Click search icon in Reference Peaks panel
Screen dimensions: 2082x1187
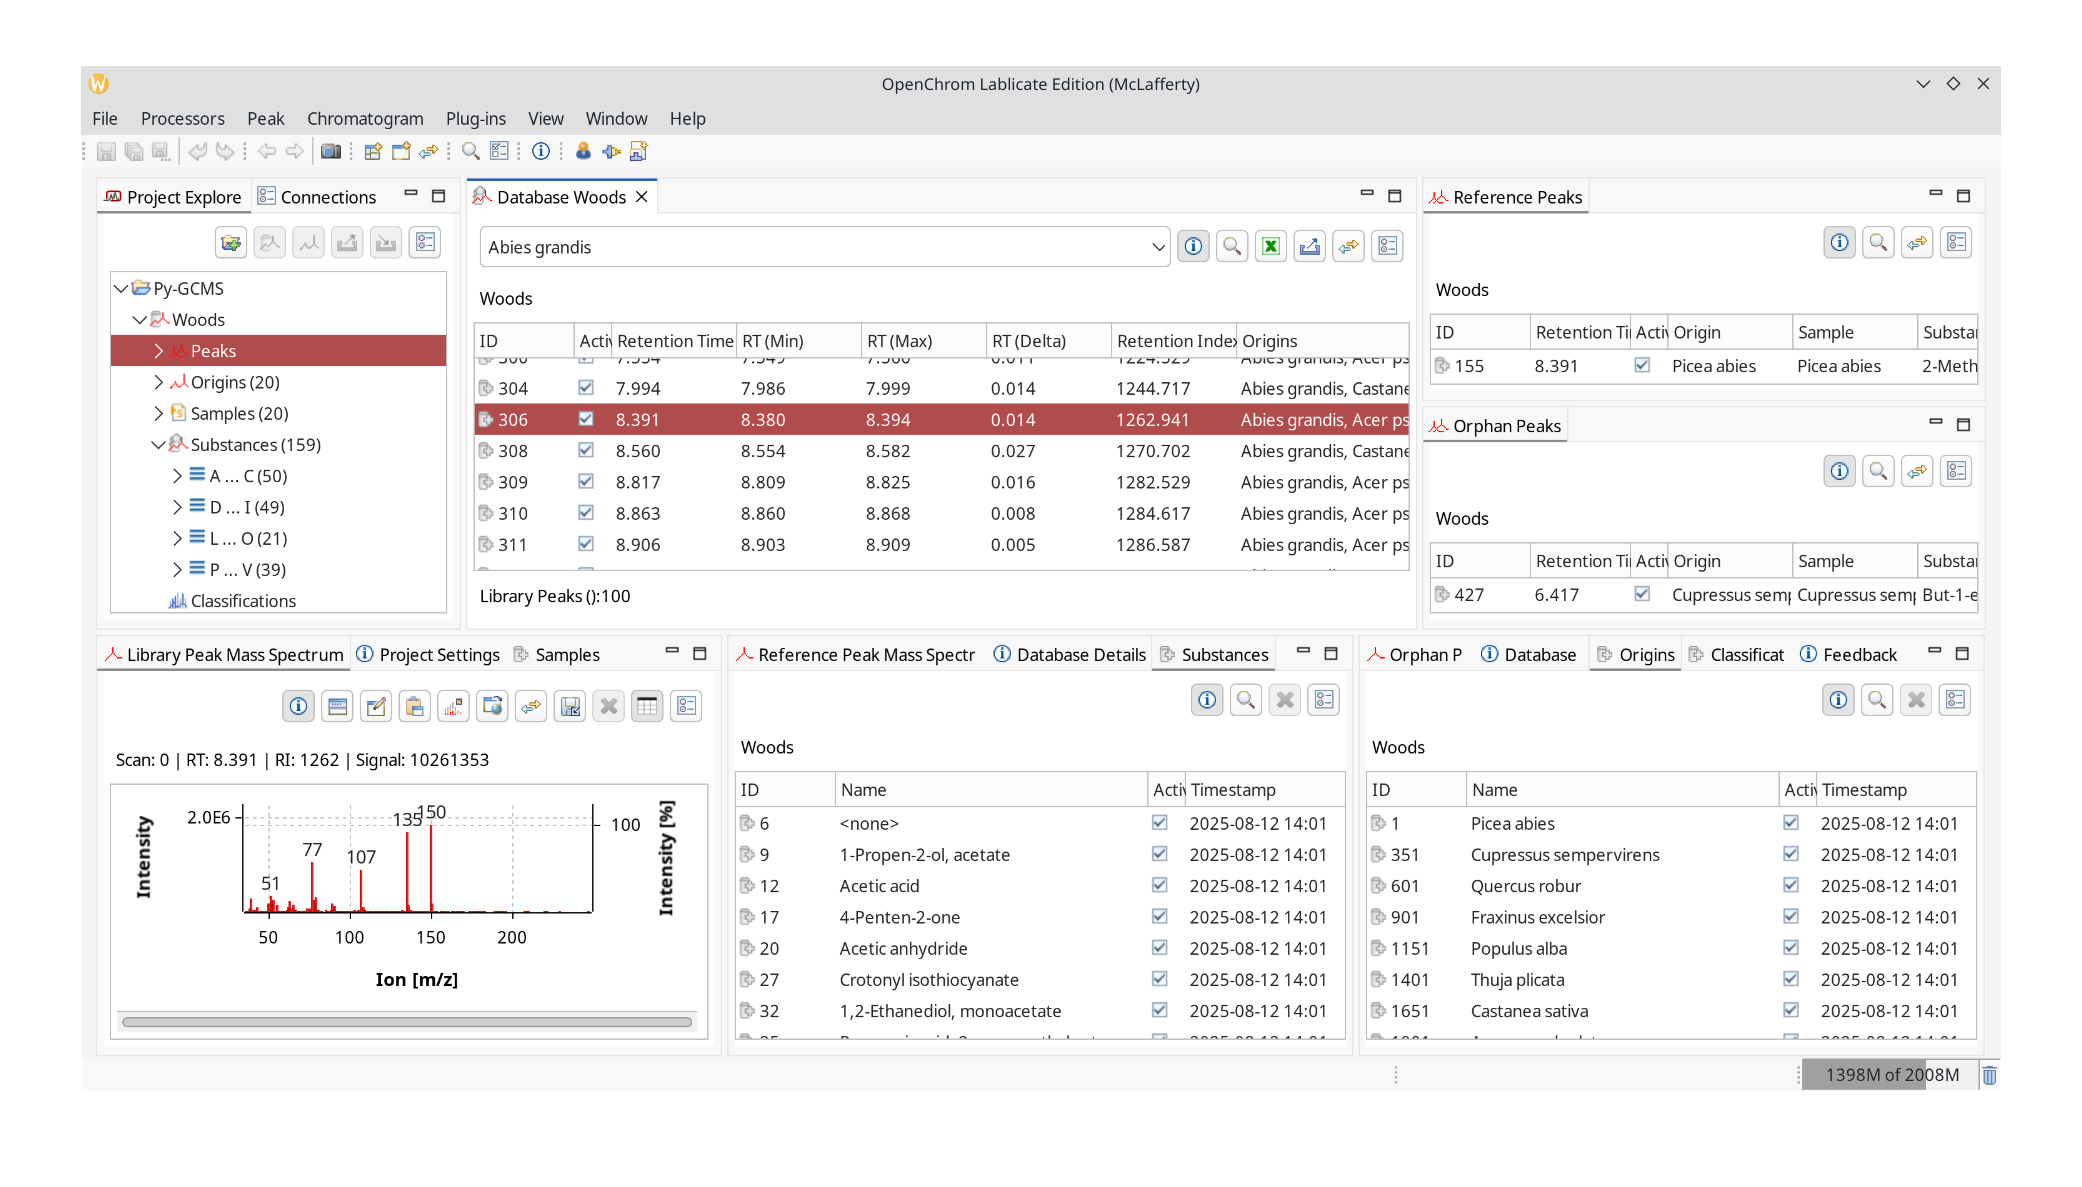pos(1878,243)
